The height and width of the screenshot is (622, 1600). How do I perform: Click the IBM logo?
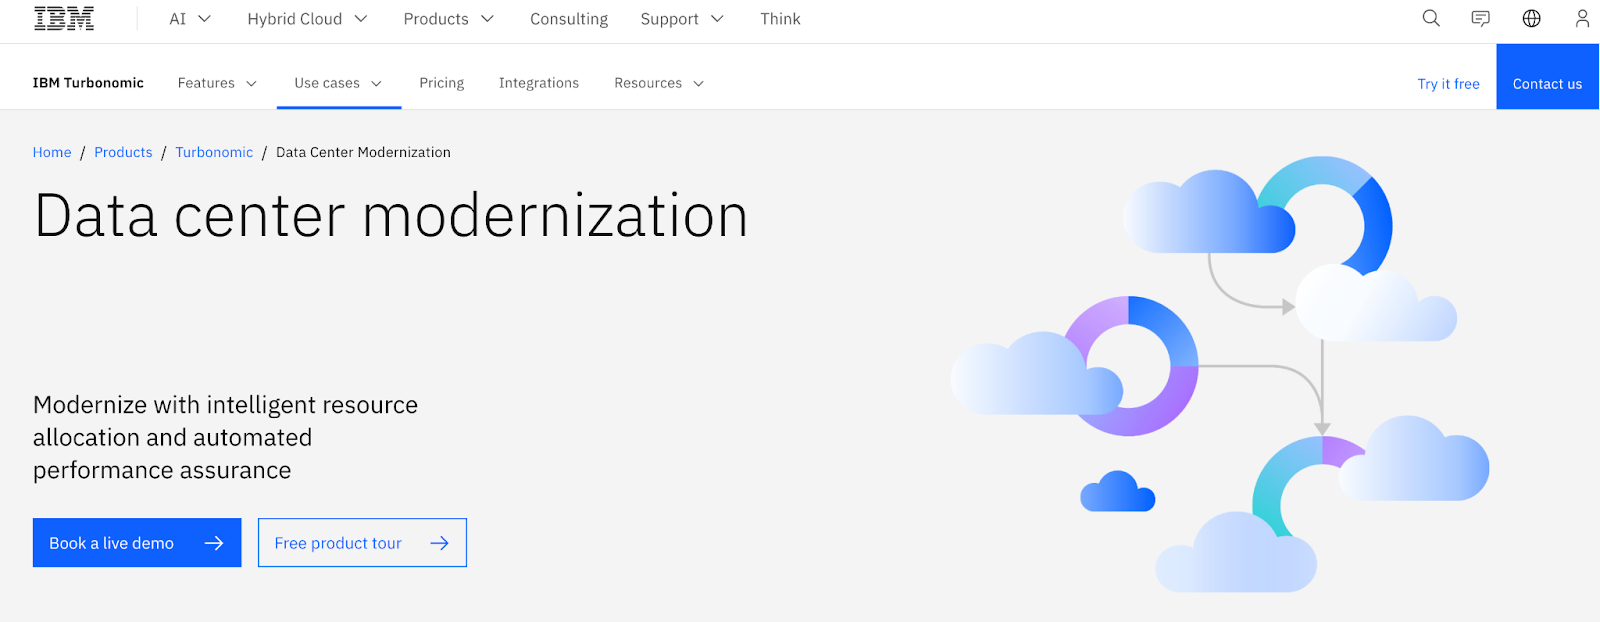point(64,19)
